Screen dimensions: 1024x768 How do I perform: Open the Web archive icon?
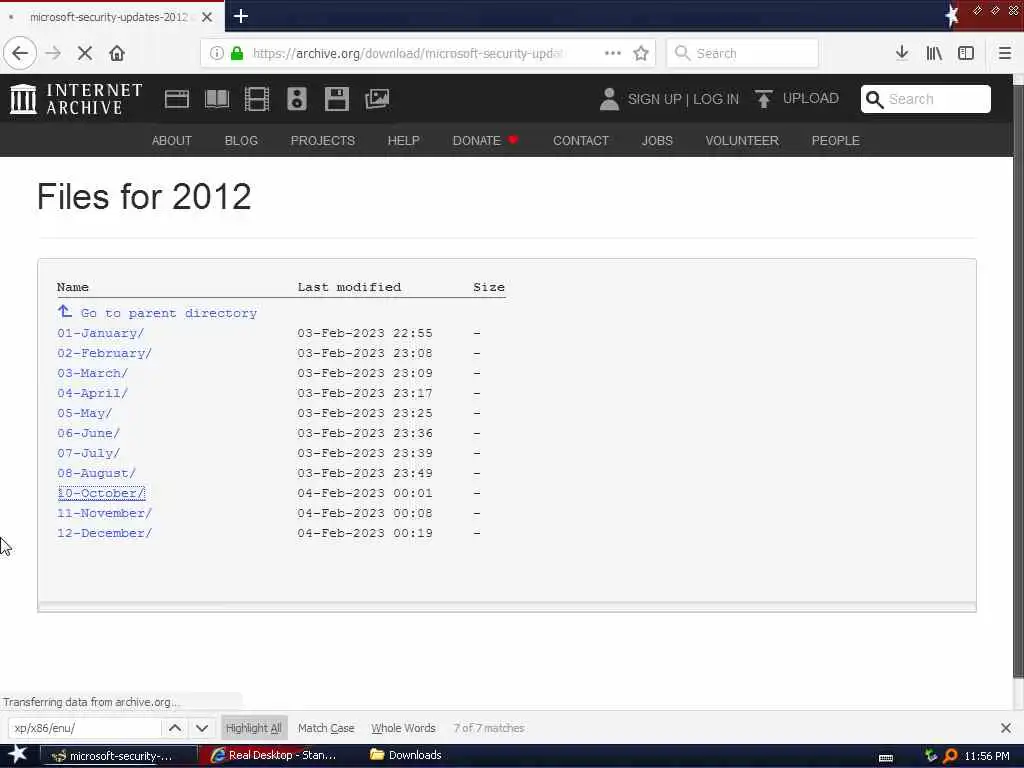176,99
